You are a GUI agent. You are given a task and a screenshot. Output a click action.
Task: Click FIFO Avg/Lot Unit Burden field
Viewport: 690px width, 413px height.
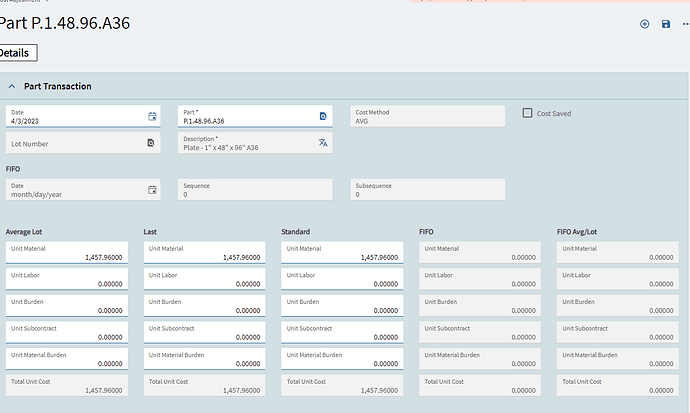click(618, 306)
